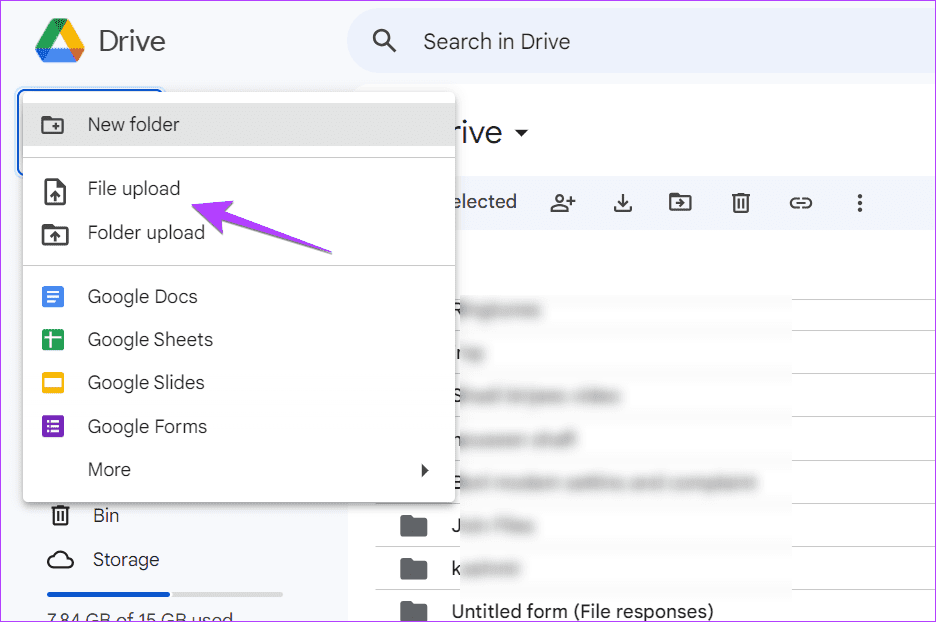This screenshot has height=622, width=936.
Task: Click the download icon above the file list
Action: pyautogui.click(x=622, y=202)
